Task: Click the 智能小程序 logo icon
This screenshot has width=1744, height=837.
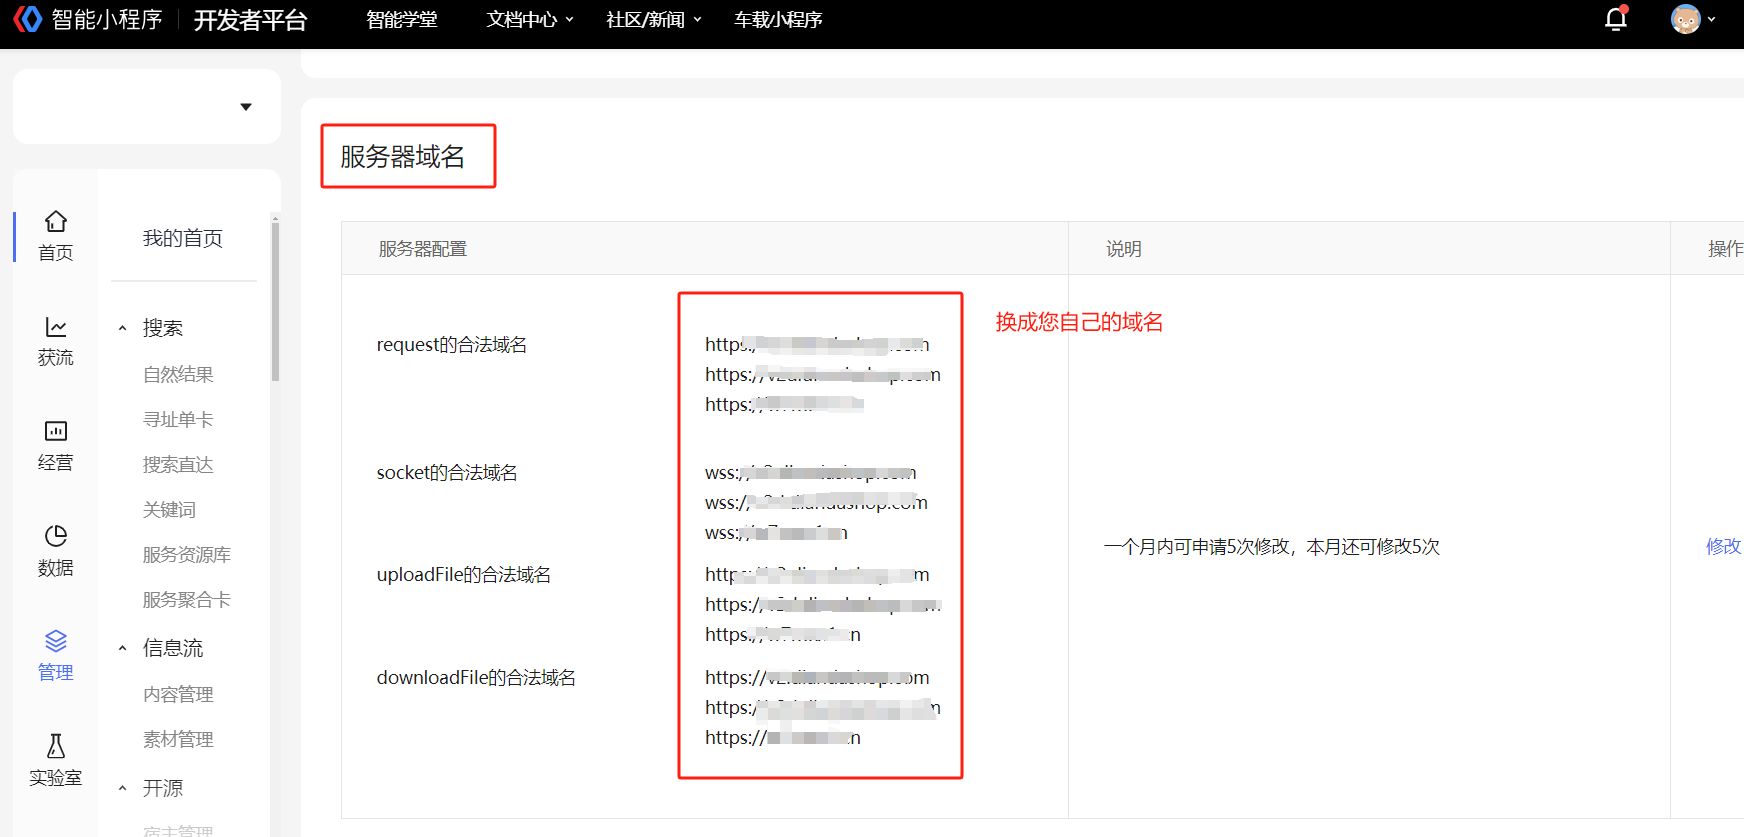Action: coord(27,19)
